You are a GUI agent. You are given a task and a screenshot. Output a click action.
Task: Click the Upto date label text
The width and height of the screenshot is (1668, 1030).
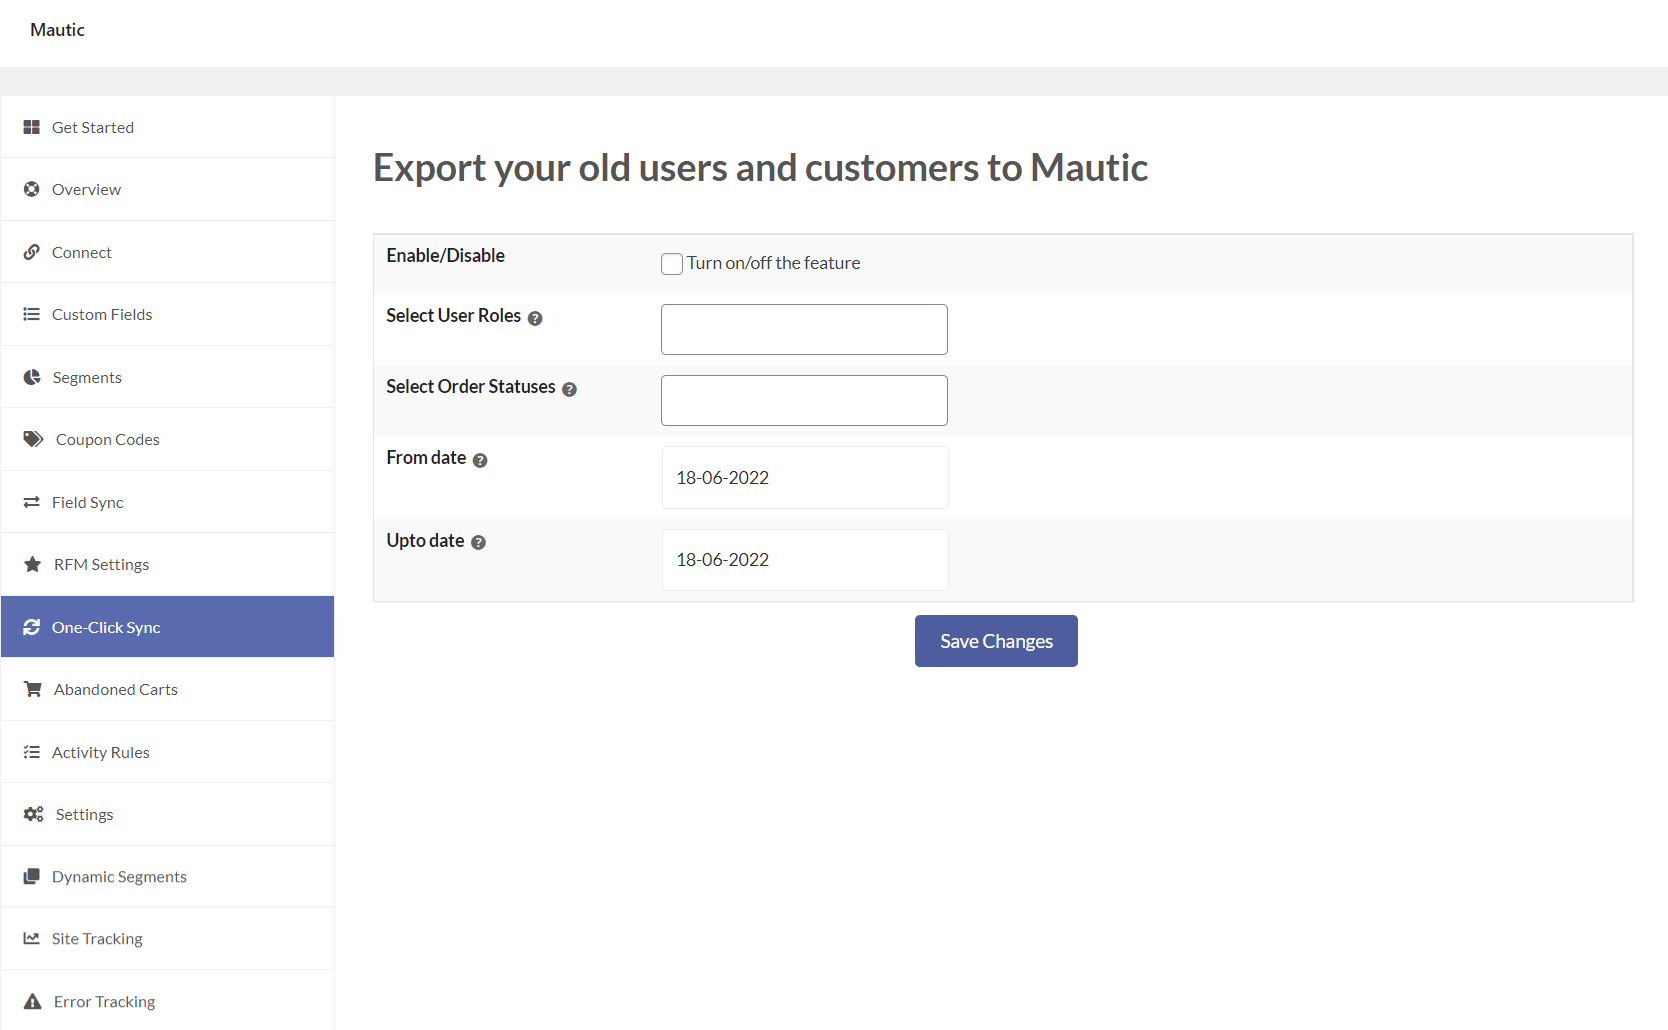click(x=425, y=541)
